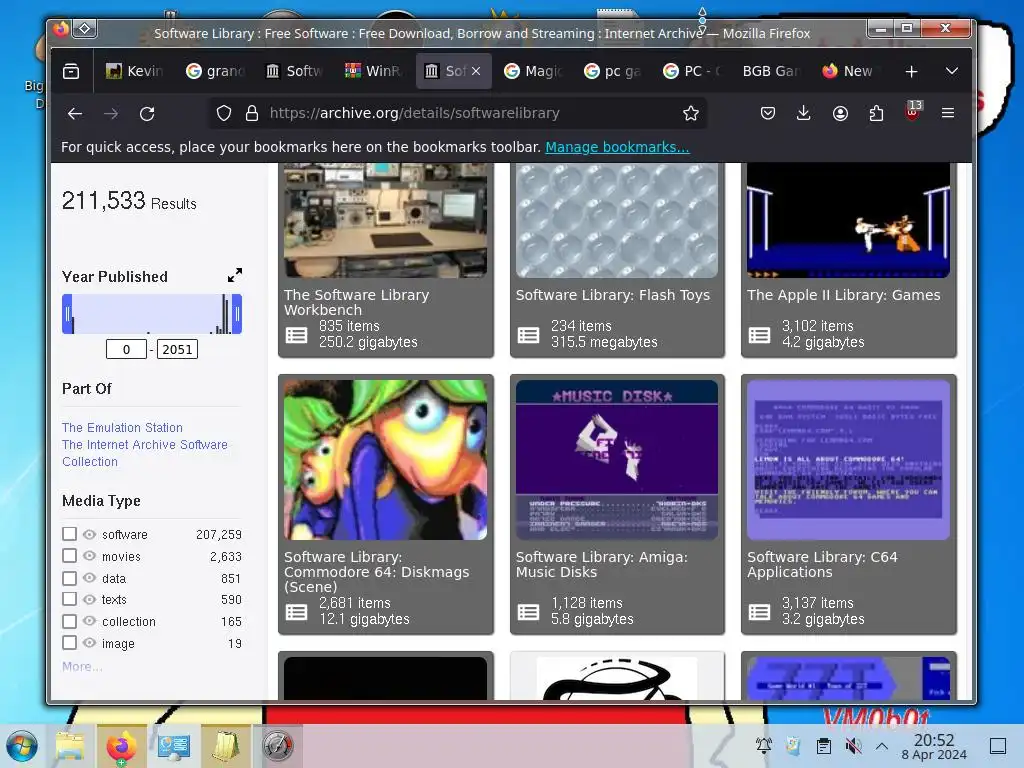This screenshot has height=768, width=1024.
Task: Open the Downloads panel
Action: tap(803, 114)
